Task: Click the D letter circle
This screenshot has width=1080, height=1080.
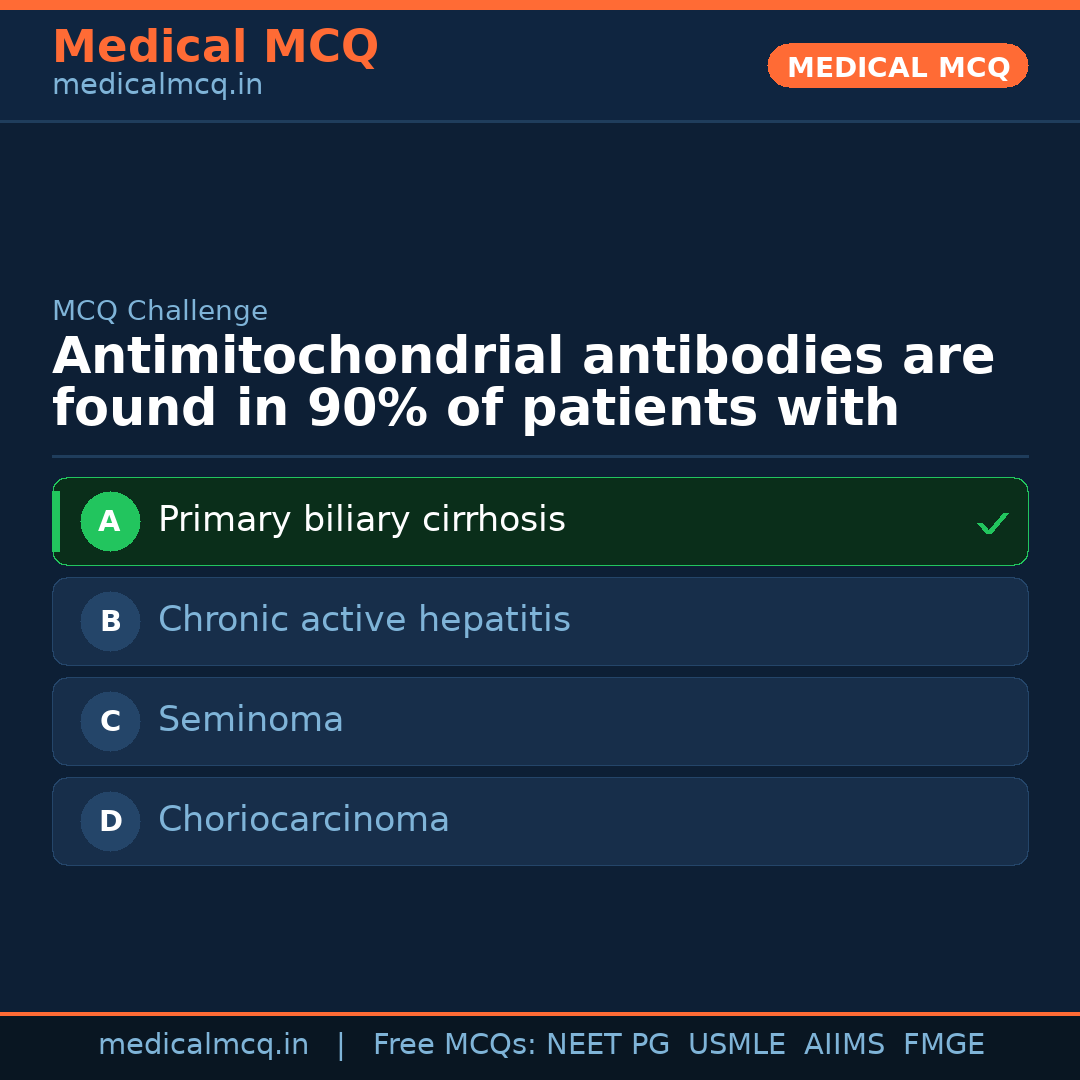Action: [110, 821]
